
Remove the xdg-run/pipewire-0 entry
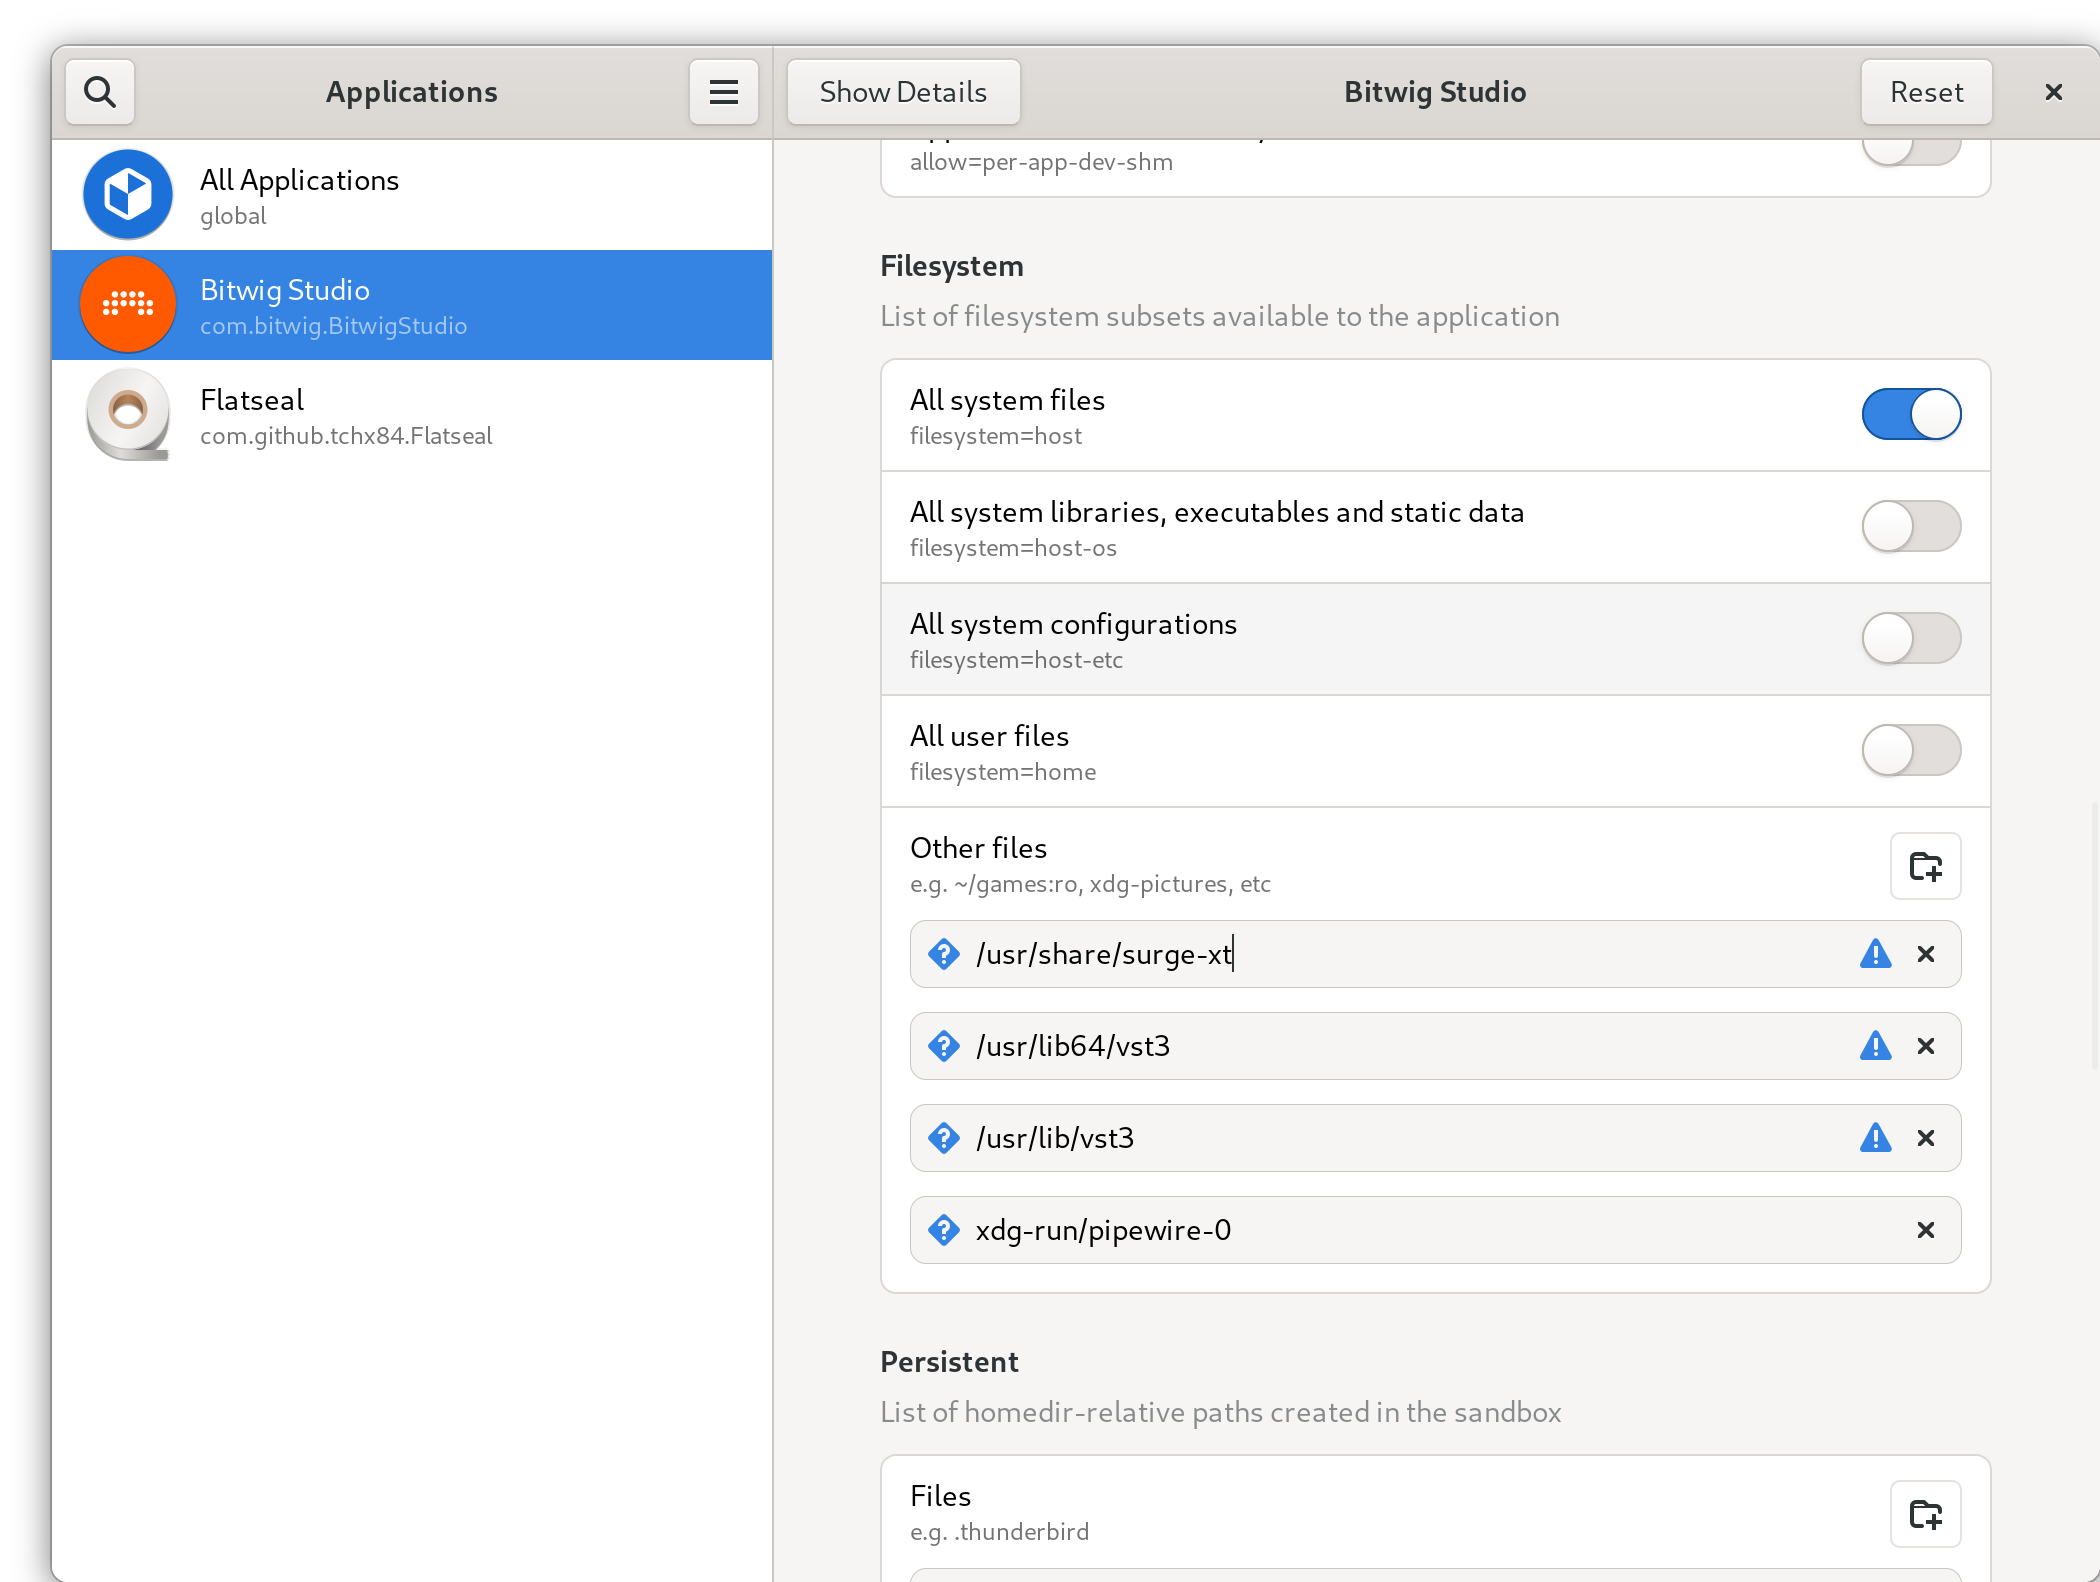pyautogui.click(x=1925, y=1230)
